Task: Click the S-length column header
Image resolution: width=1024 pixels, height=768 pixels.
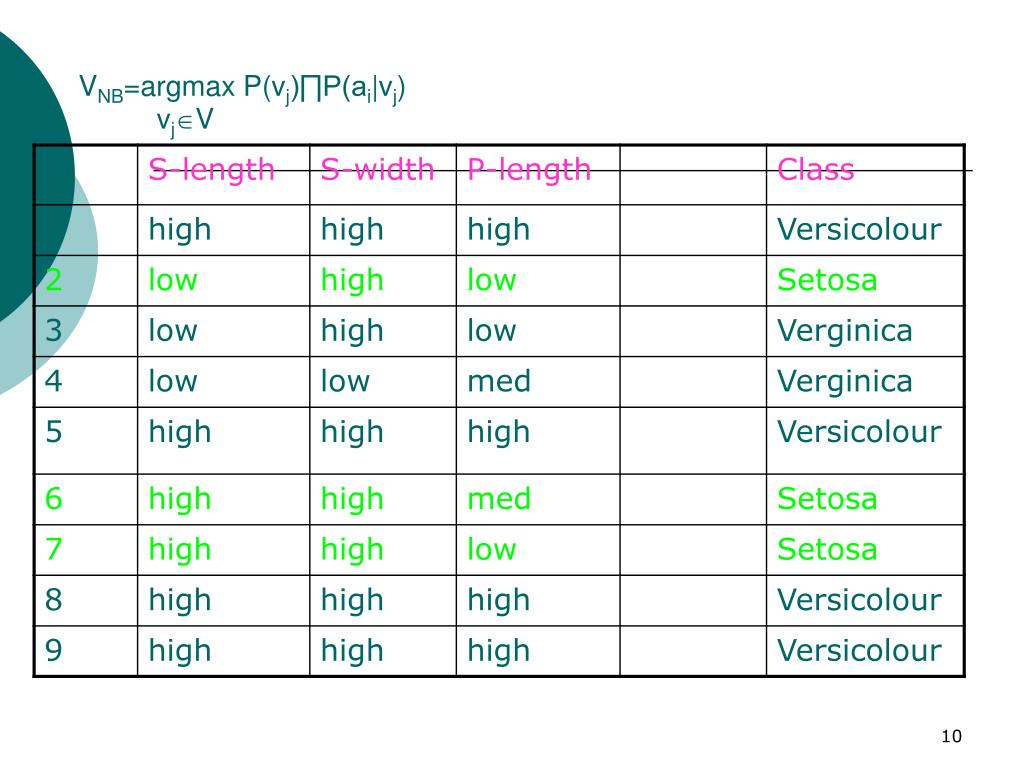Action: 212,170
